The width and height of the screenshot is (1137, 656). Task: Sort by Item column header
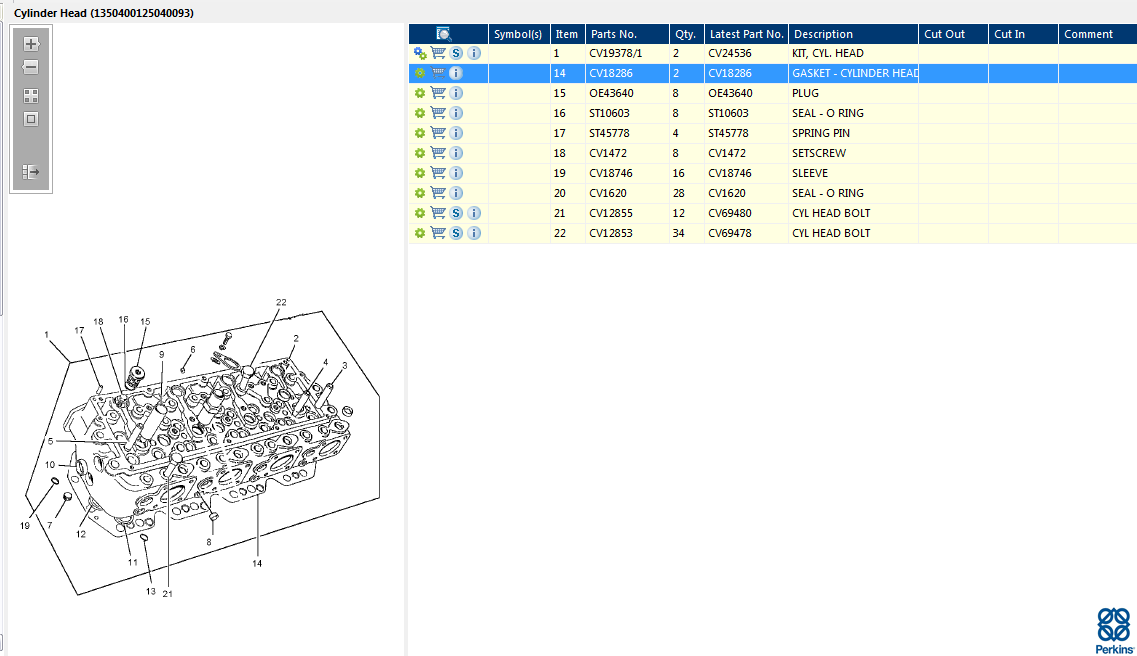tap(567, 34)
